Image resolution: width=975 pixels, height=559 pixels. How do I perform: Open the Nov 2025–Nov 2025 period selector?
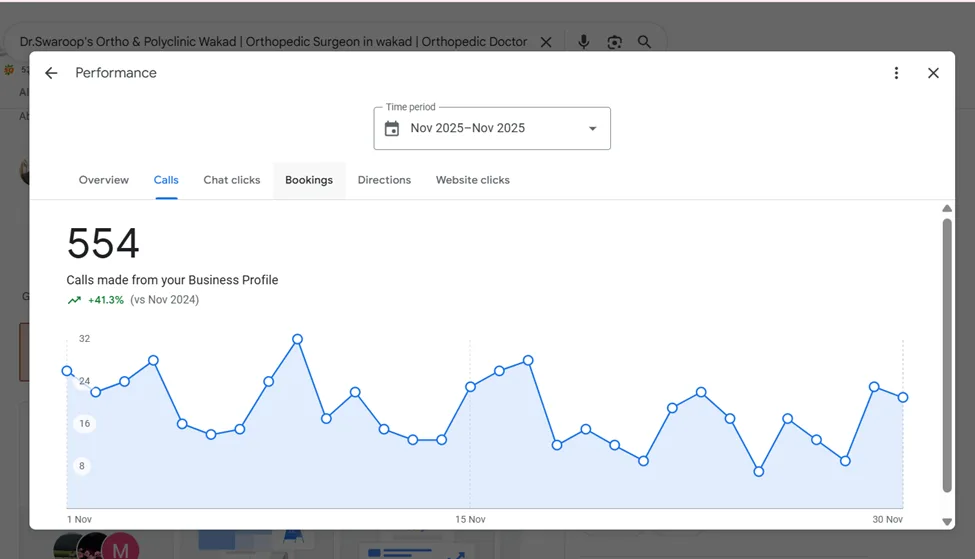click(x=492, y=129)
